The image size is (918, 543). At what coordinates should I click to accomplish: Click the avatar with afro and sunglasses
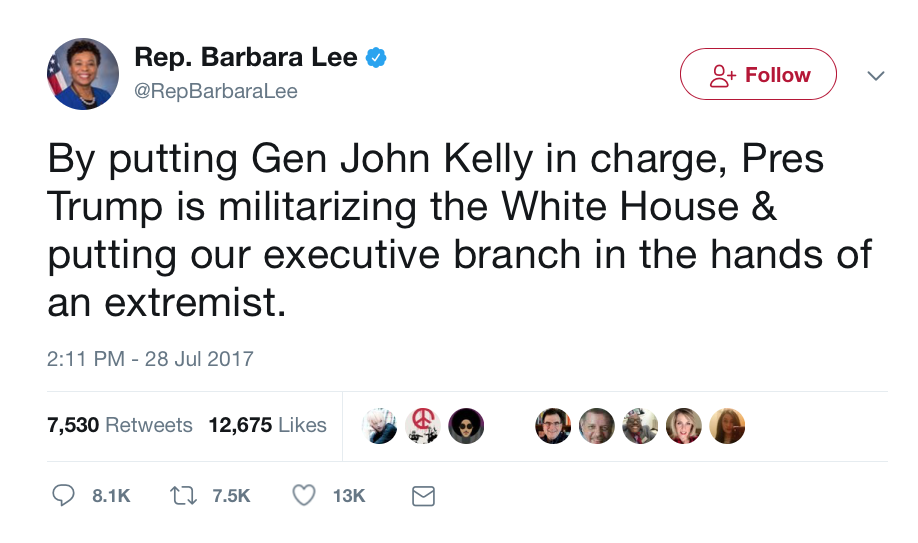click(x=465, y=425)
